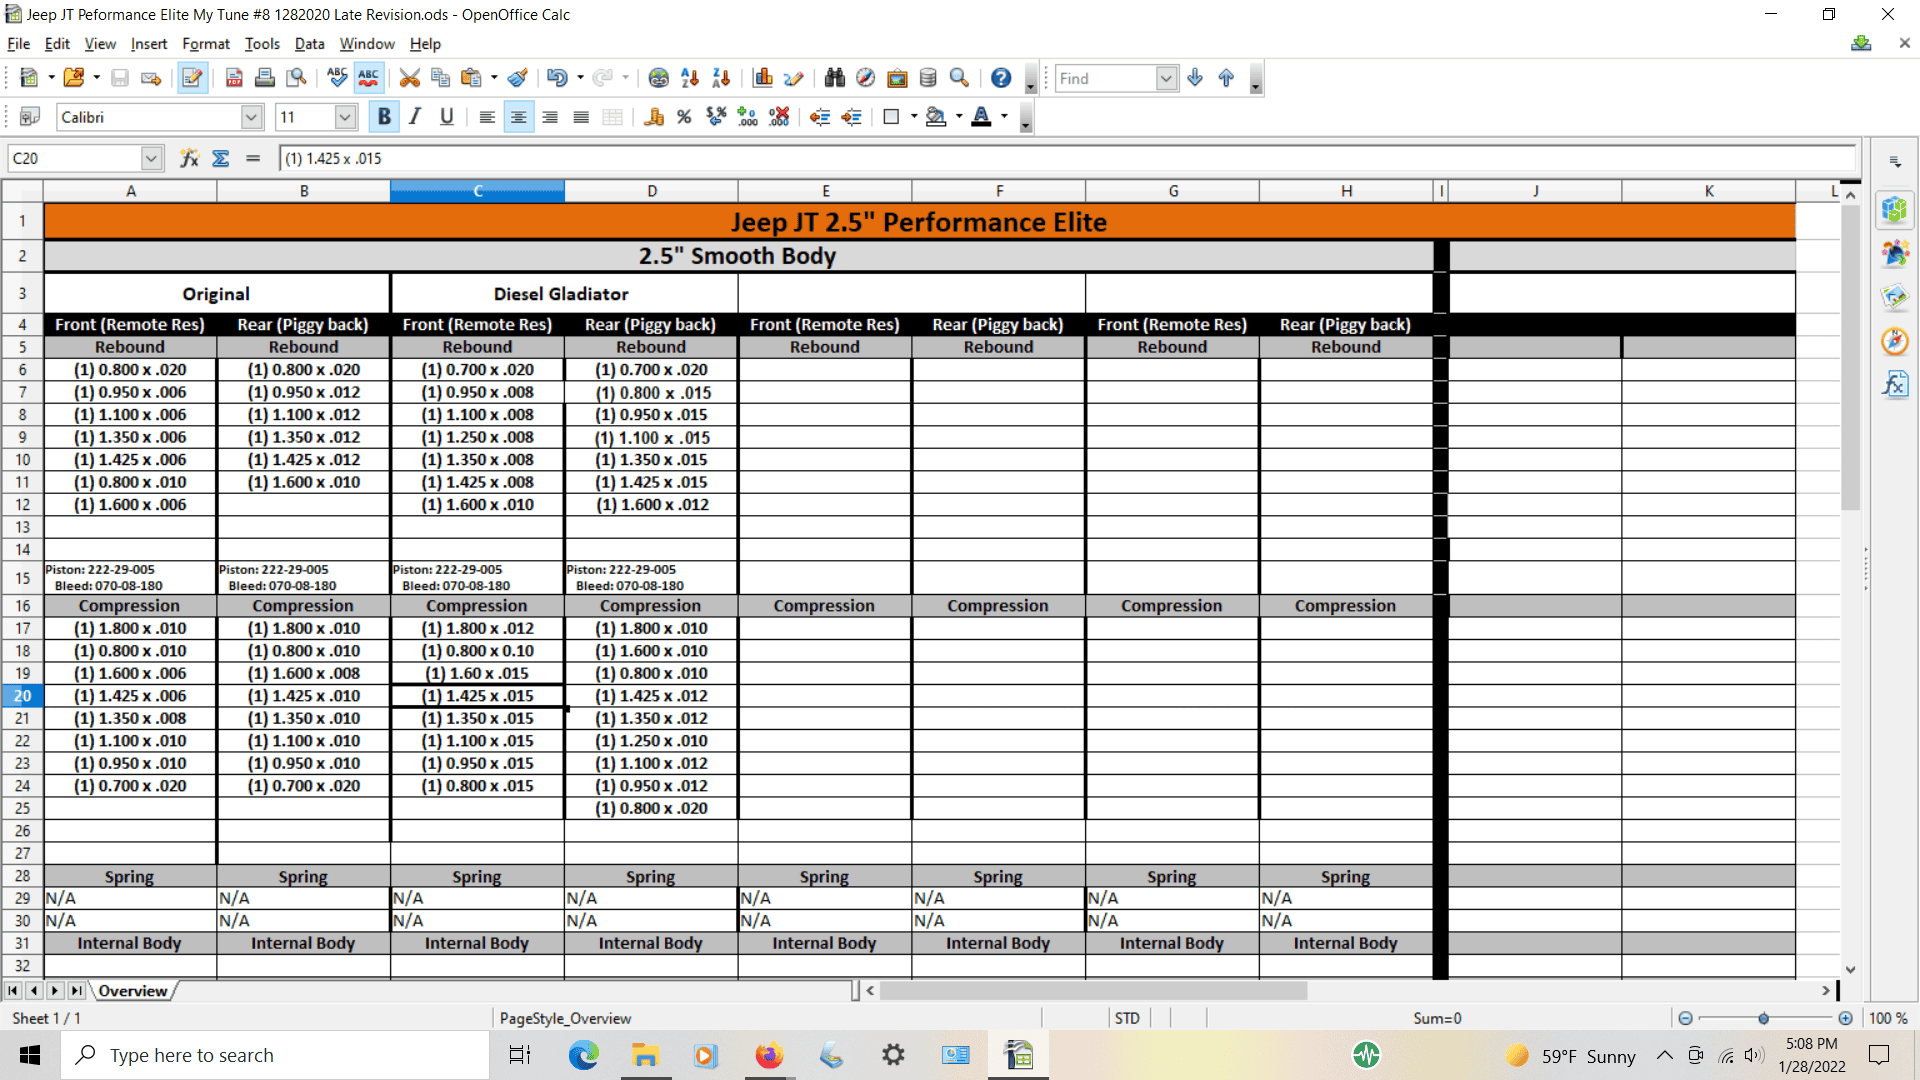
Task: Open the Format menu
Action: 206,44
